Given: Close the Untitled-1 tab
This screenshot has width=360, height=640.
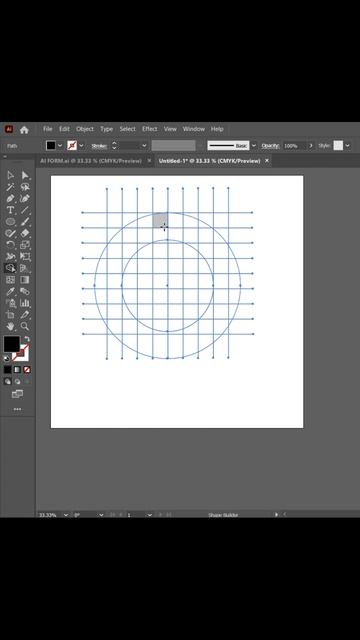Looking at the screenshot, I should 267,161.
